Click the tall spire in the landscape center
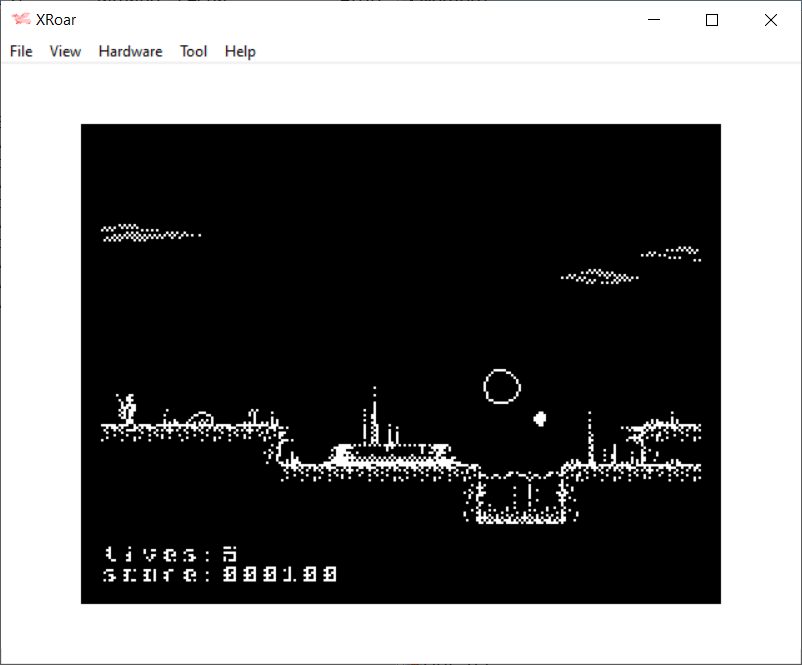This screenshot has width=802, height=665. click(375, 415)
